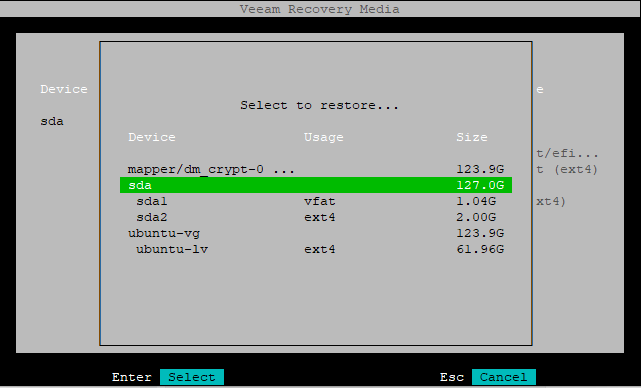Click the Cancel button
The image size is (641, 388).
click(504, 377)
